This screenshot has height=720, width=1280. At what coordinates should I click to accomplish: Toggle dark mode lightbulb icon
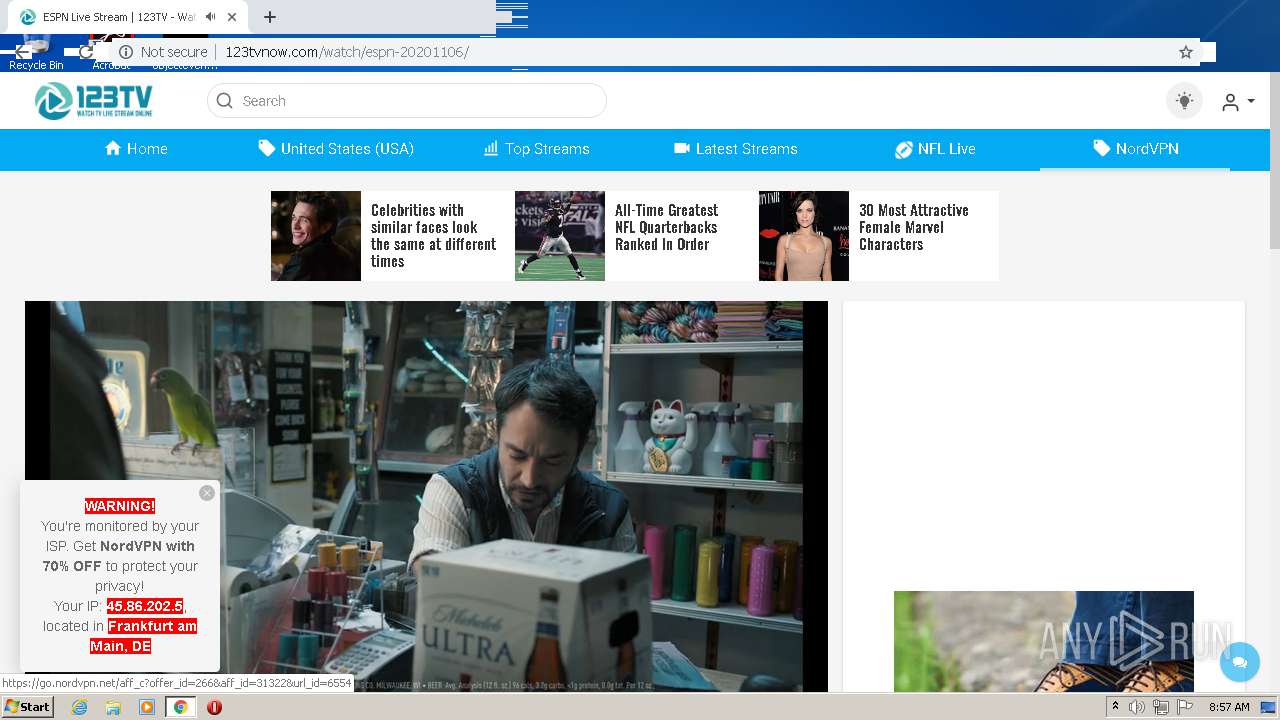1185,101
